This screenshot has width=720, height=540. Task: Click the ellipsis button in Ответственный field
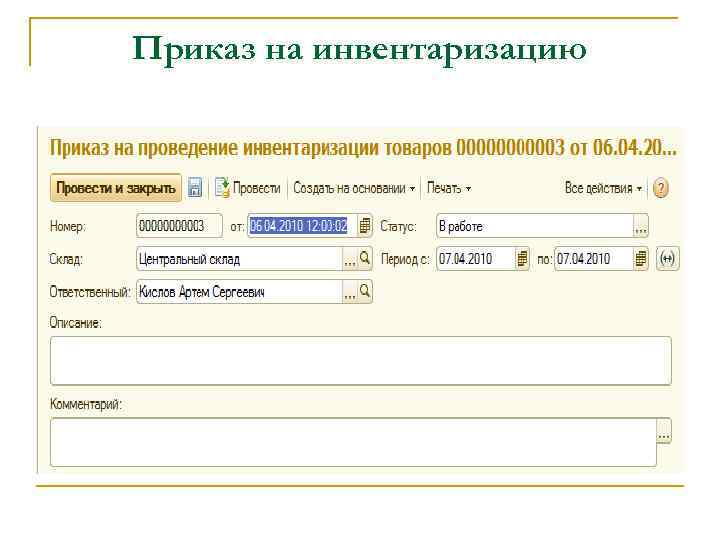(350, 292)
